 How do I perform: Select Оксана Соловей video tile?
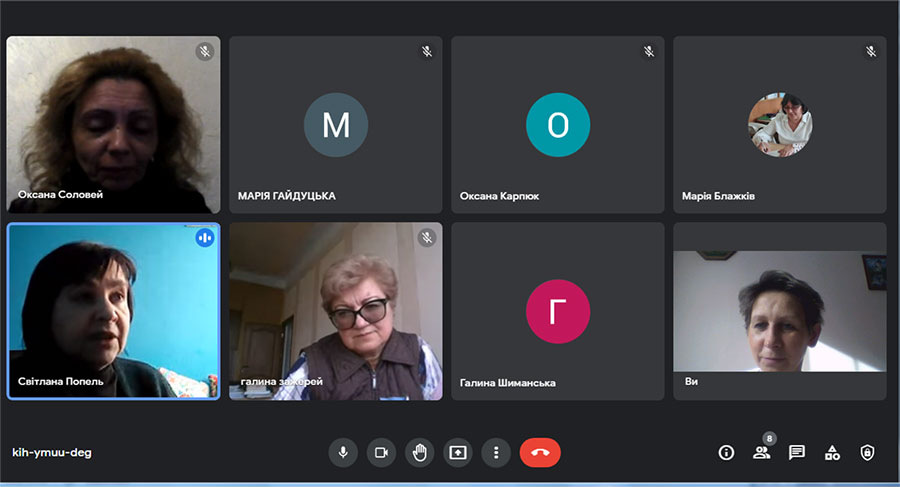click(113, 125)
